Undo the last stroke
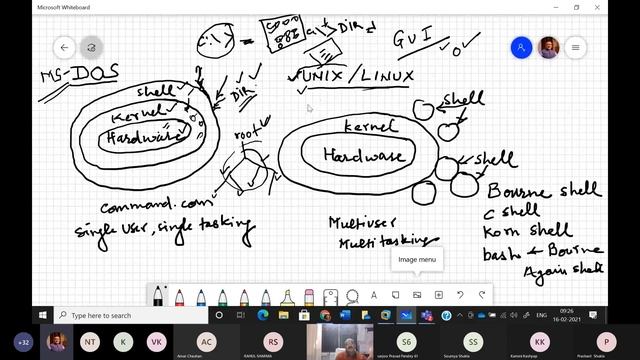640x360 pixels. 460,295
